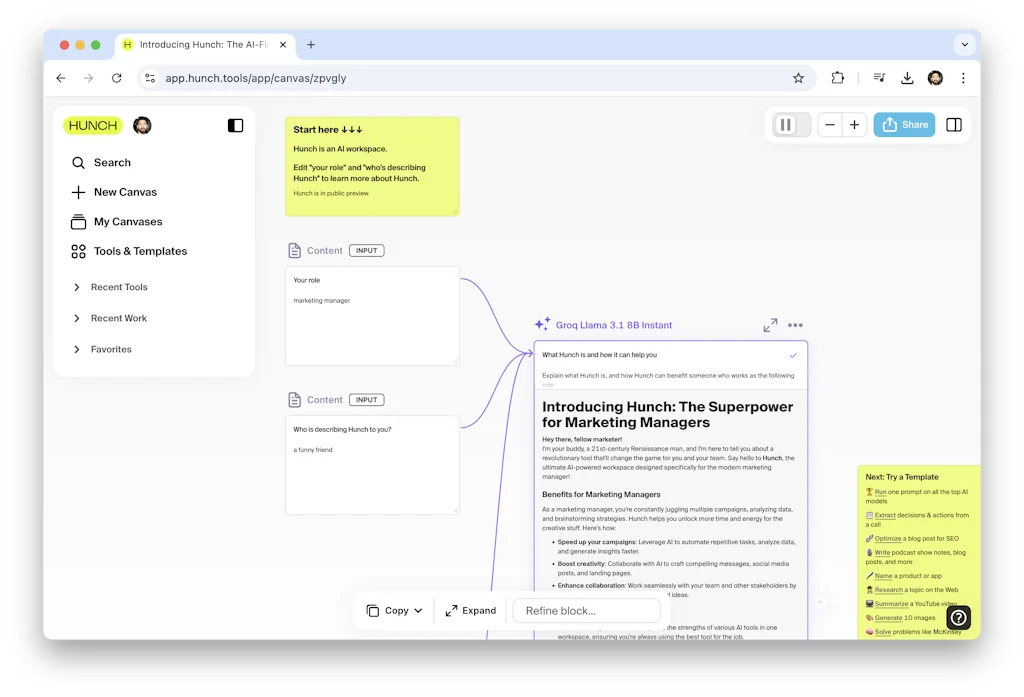Click the Groq Llama sparkle icon

click(543, 325)
